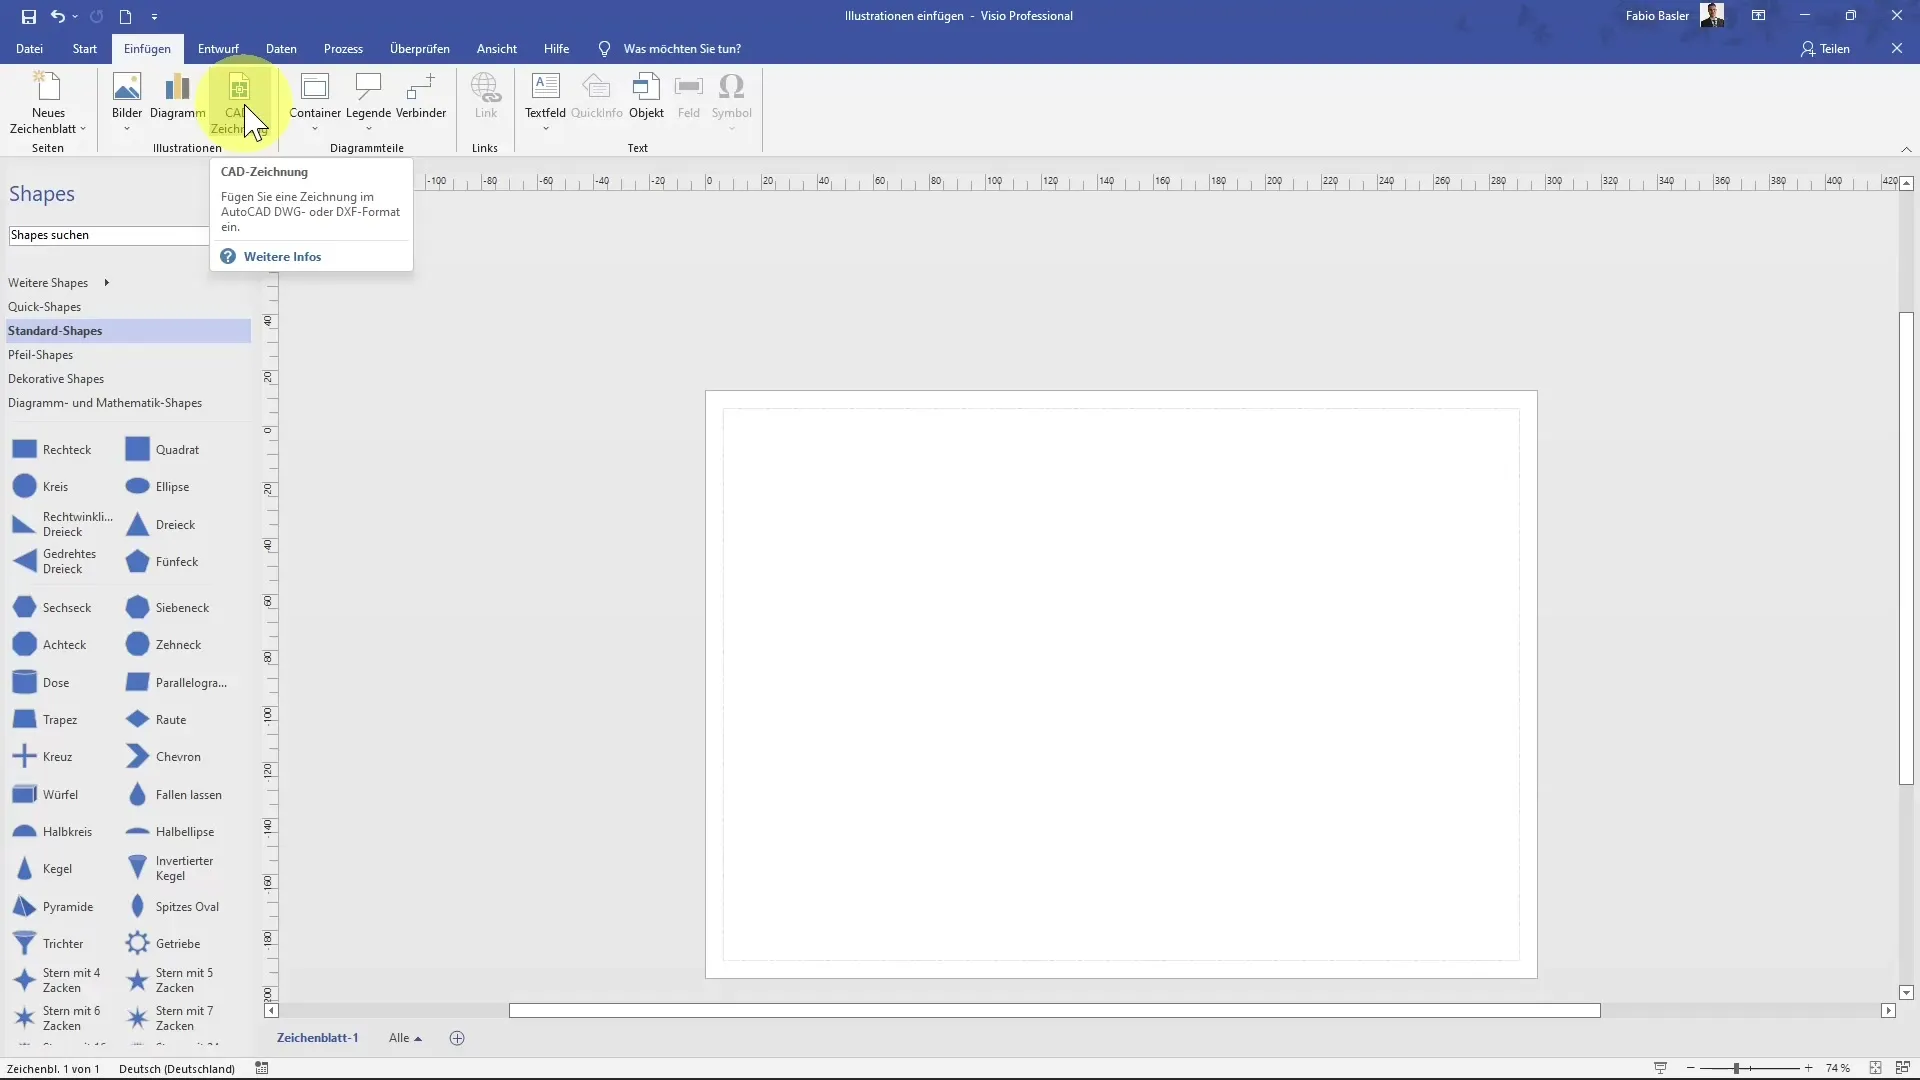
Task: Click the Teilen share button
Action: pos(1825,48)
